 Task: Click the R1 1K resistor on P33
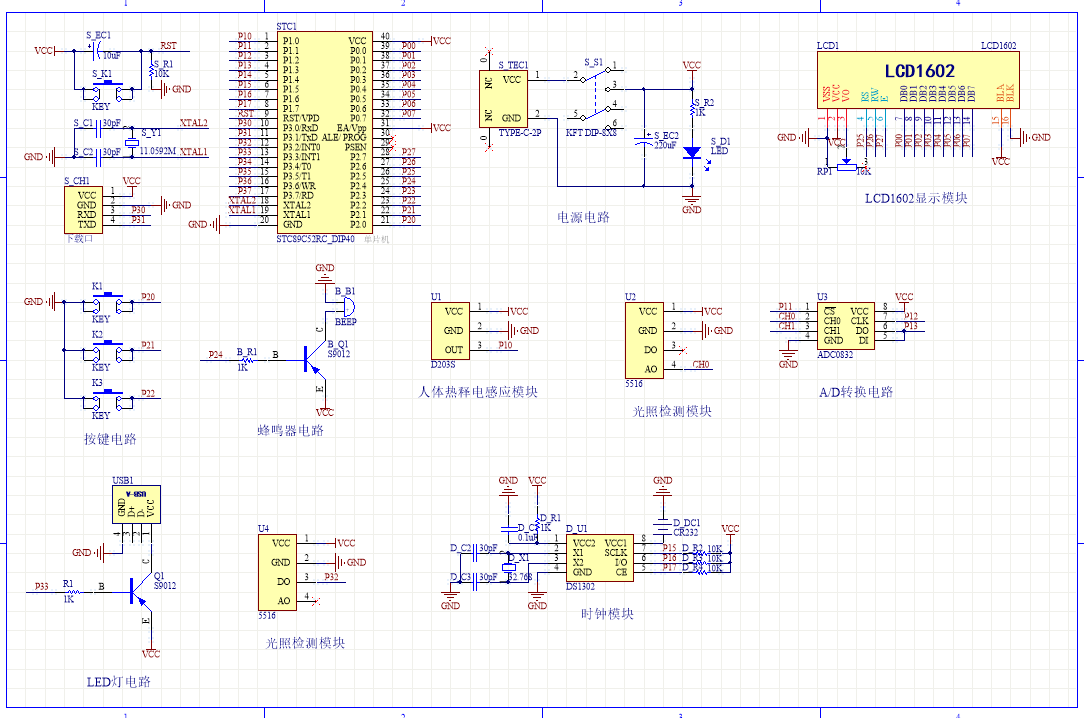(72, 592)
